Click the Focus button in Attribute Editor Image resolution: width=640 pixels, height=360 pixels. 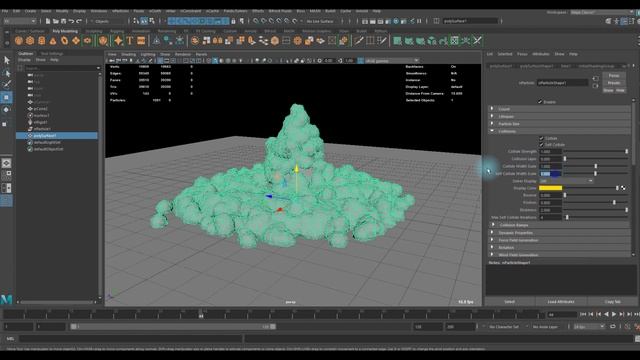(613, 76)
